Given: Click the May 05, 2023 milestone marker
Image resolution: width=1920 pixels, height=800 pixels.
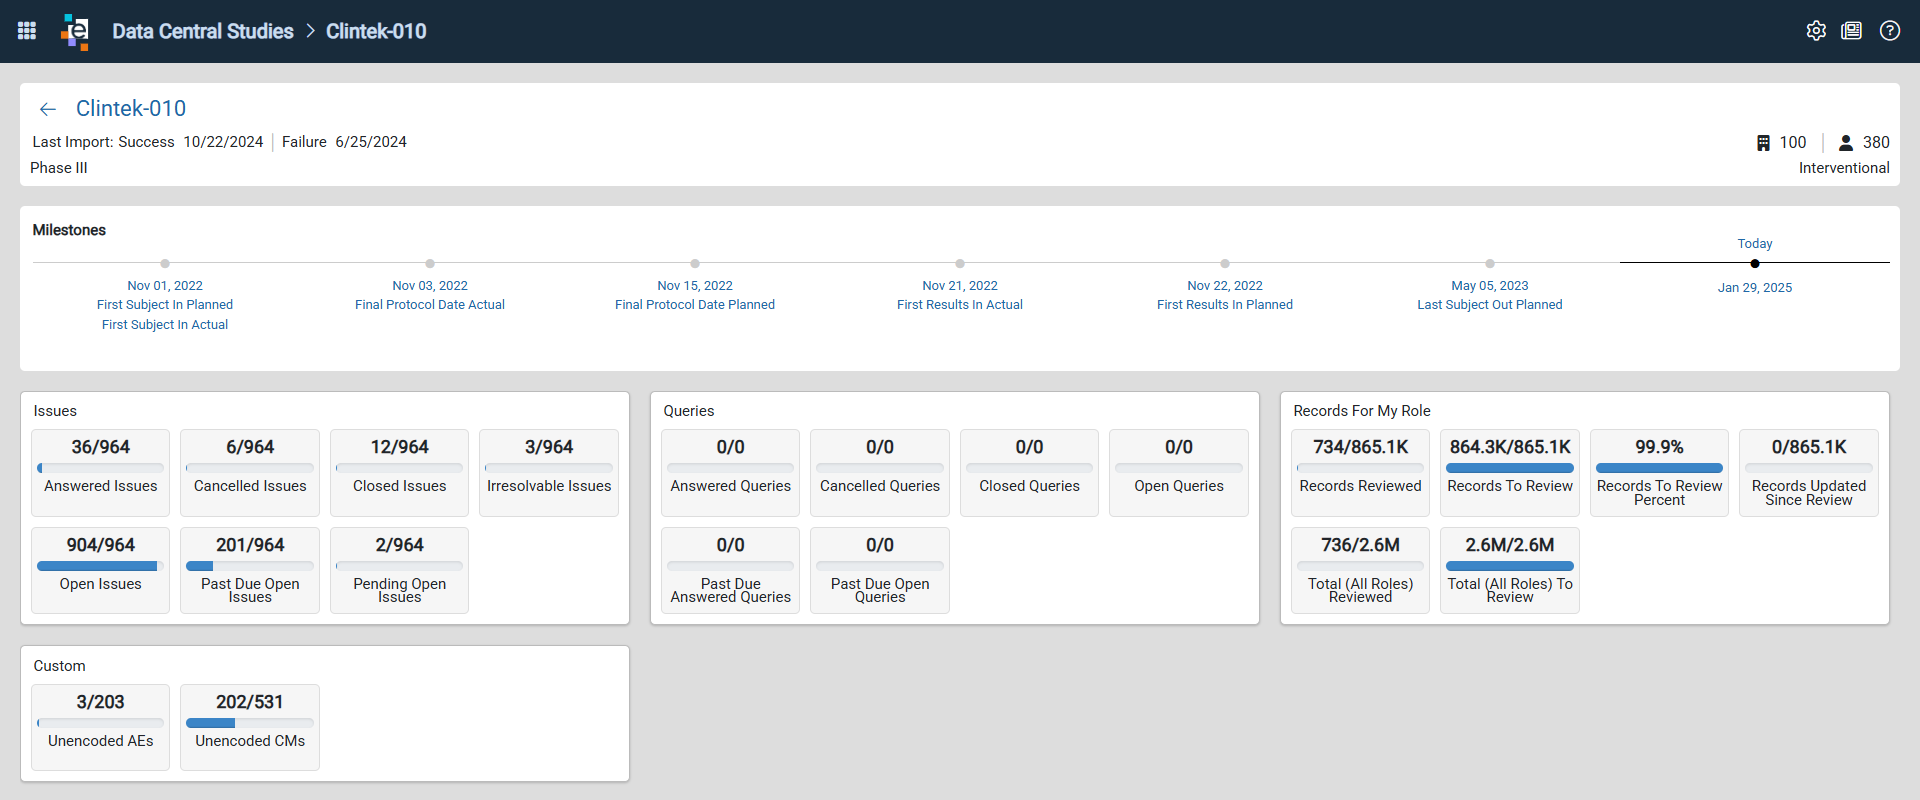Looking at the screenshot, I should tap(1490, 264).
